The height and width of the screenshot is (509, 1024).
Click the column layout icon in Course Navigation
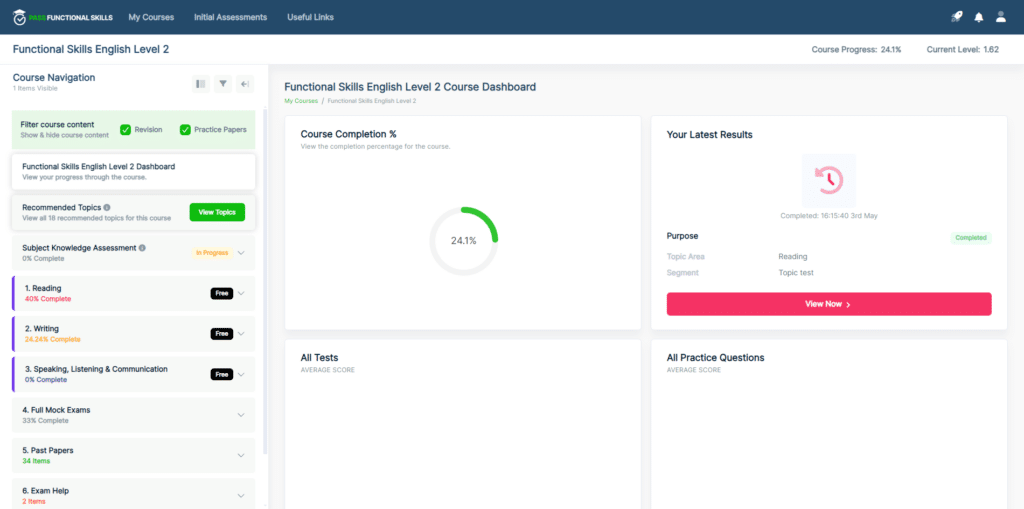point(201,84)
